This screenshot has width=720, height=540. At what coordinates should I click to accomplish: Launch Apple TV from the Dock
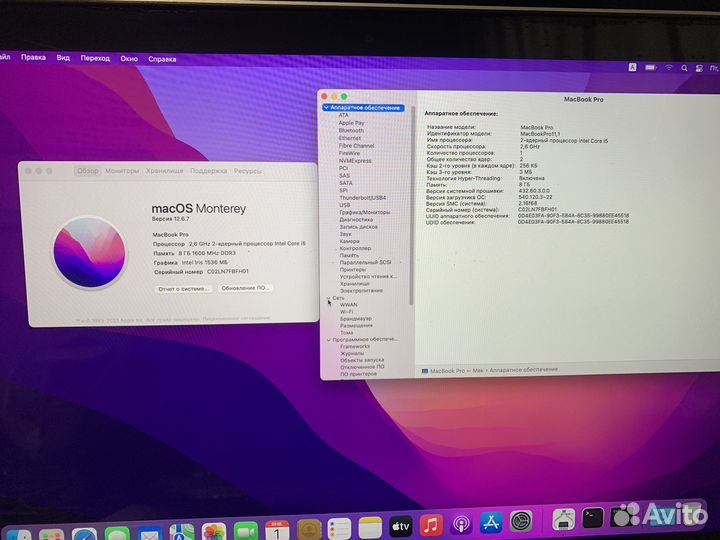tap(400, 526)
